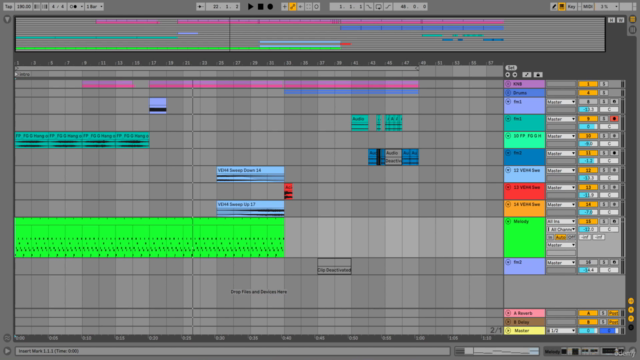Click the MIDI arrangement overdub plus button
The width and height of the screenshot is (640, 360).
point(284,7)
